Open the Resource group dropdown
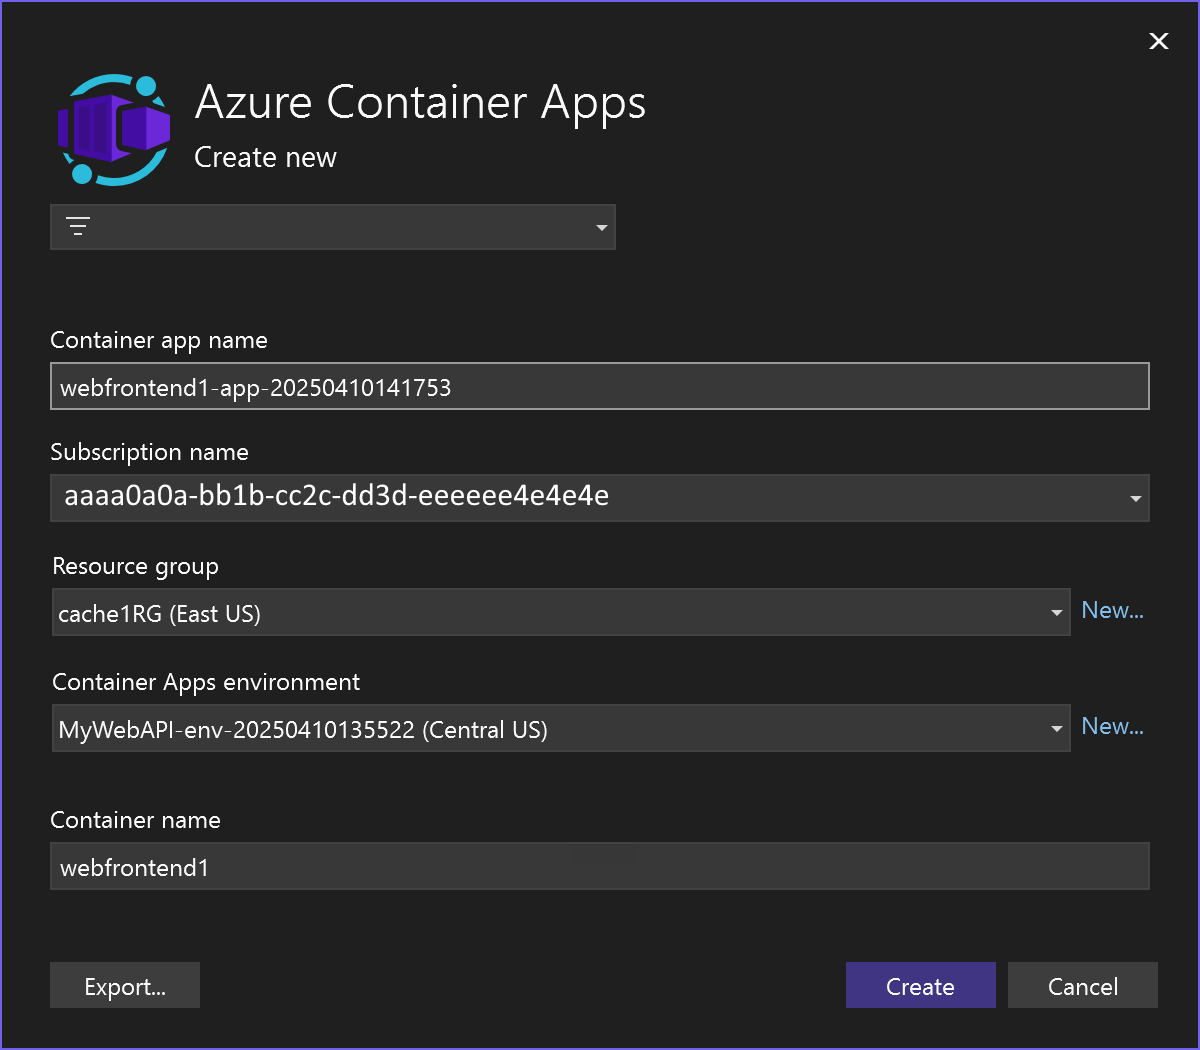Screen dimensions: 1200x1050 click(x=1057, y=612)
